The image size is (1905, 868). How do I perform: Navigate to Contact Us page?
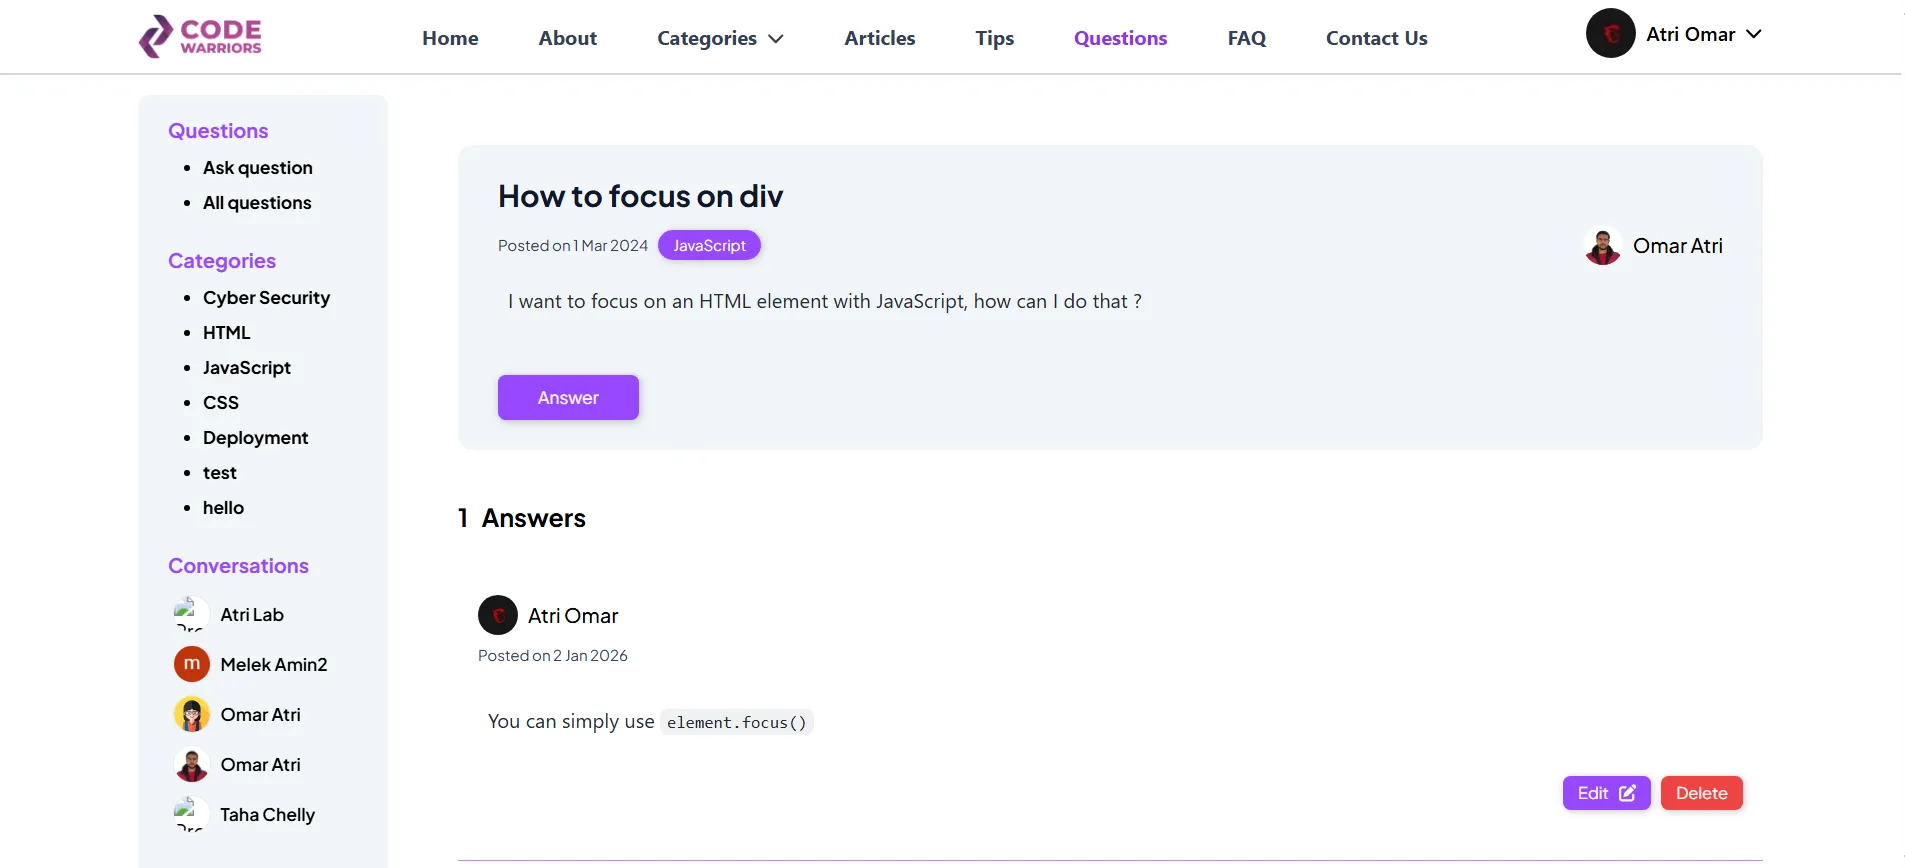tap(1376, 38)
